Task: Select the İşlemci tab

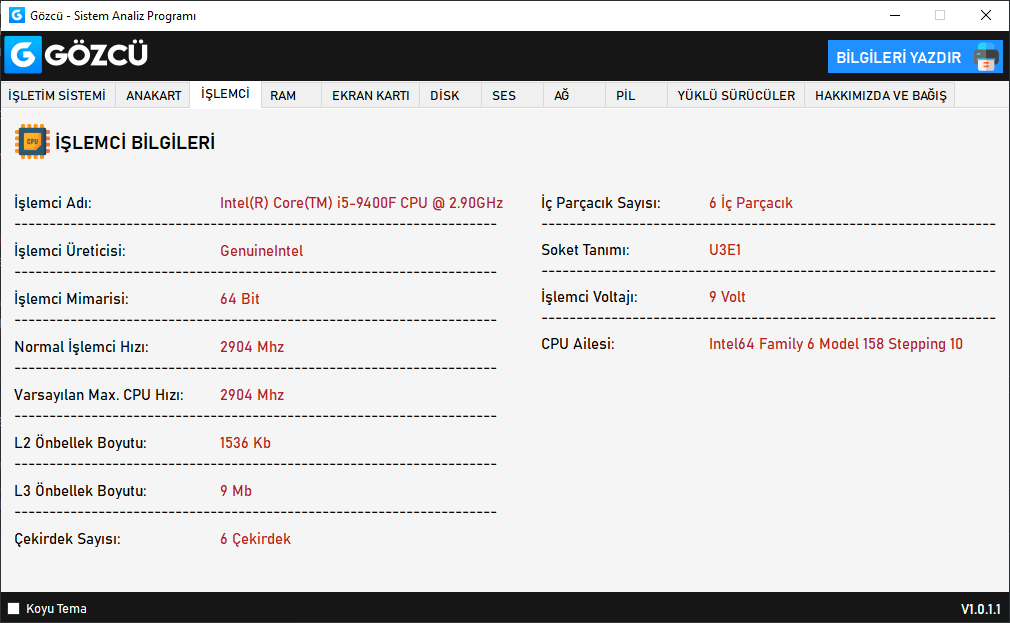Action: coord(225,94)
